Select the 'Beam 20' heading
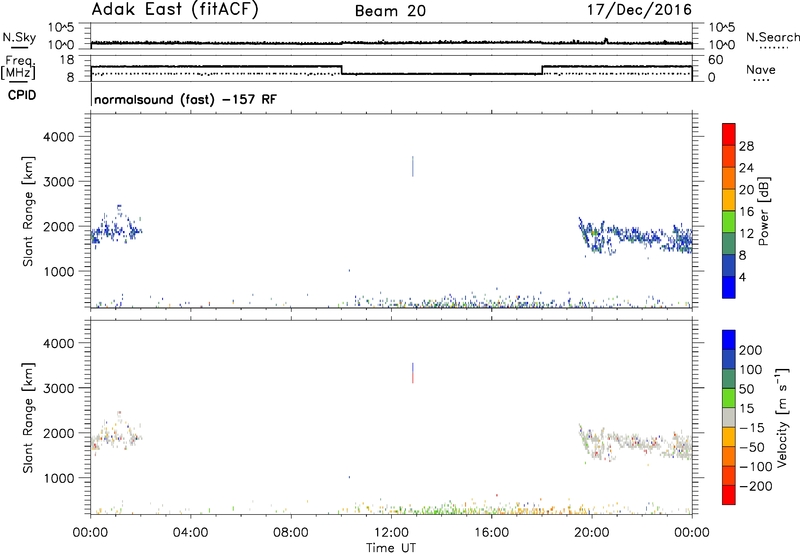The image size is (800, 554). coord(390,11)
